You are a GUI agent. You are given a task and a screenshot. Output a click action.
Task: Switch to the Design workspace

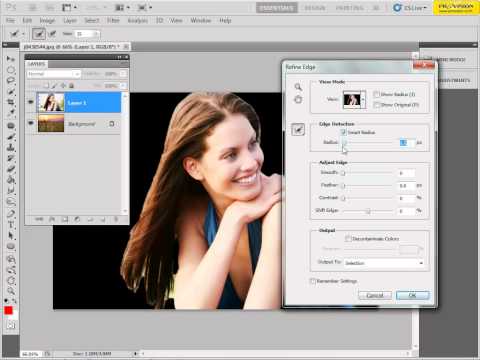315,7
